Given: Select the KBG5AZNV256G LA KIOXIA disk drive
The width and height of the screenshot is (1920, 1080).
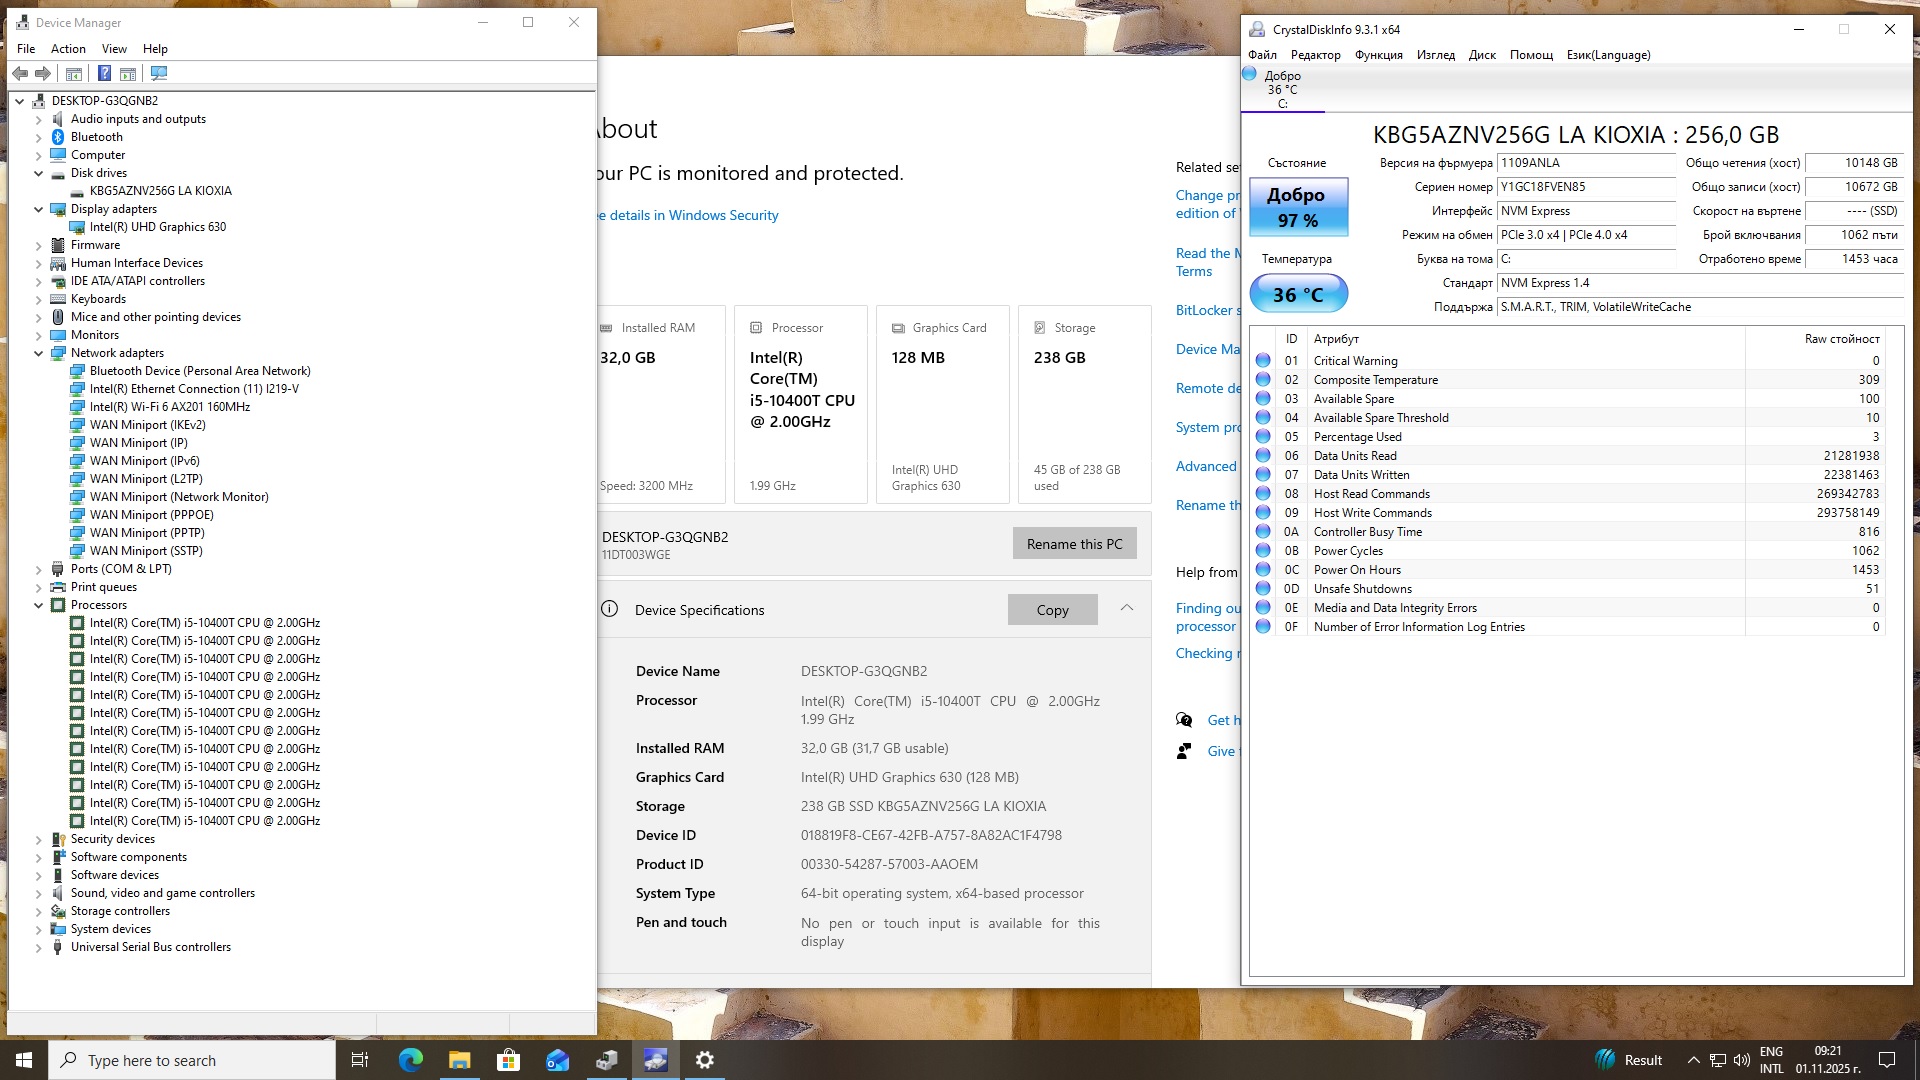Looking at the screenshot, I should [x=160, y=191].
